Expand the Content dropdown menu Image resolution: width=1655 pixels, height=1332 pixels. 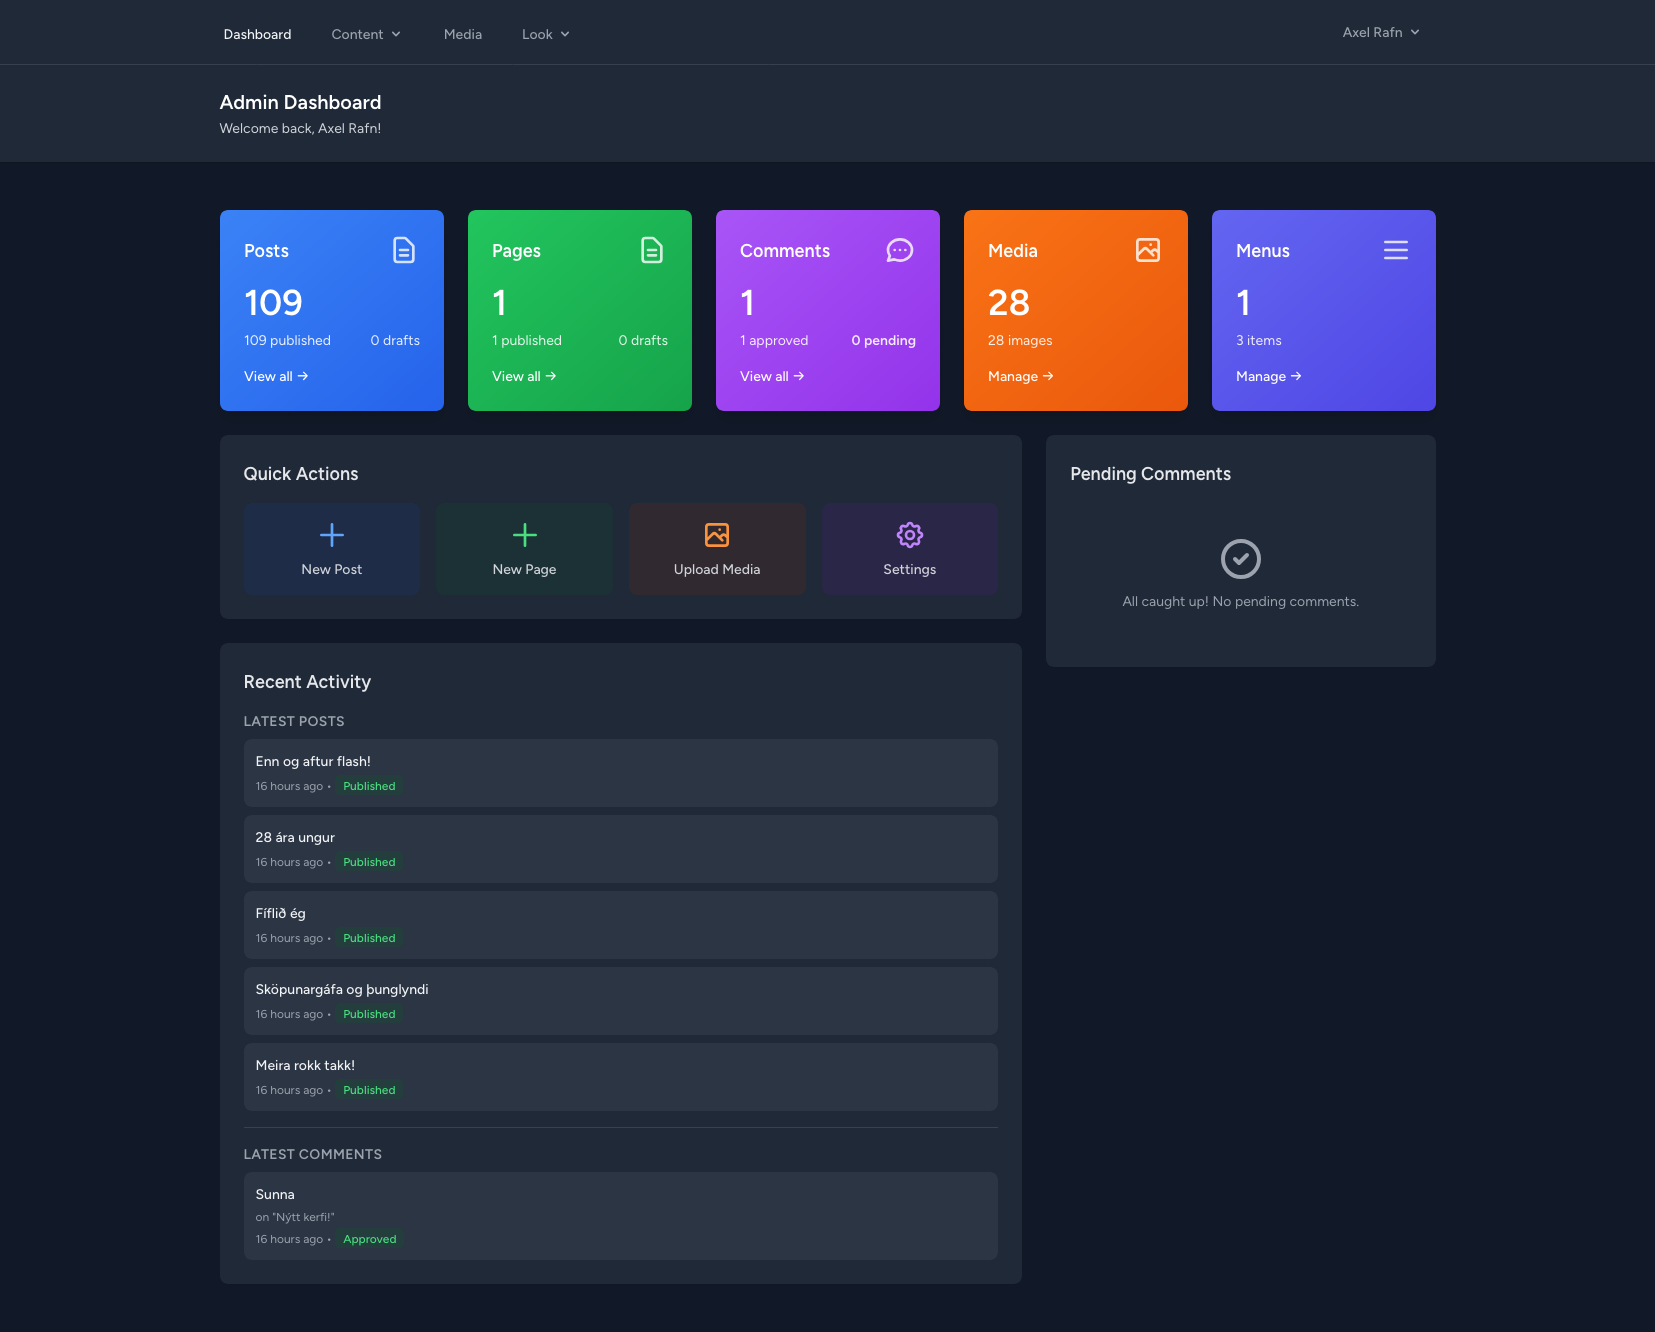pyautogui.click(x=366, y=34)
